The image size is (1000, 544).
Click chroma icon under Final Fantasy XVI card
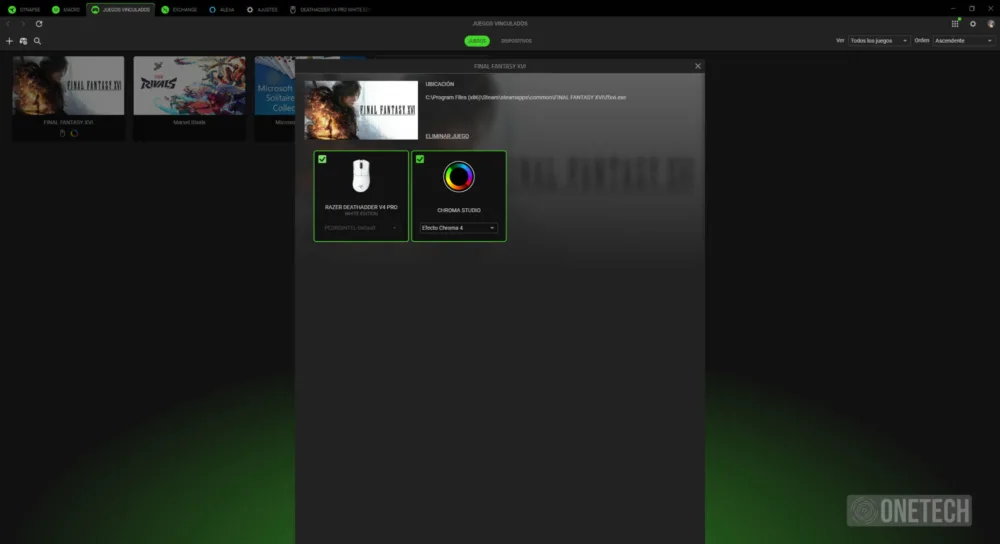point(74,133)
